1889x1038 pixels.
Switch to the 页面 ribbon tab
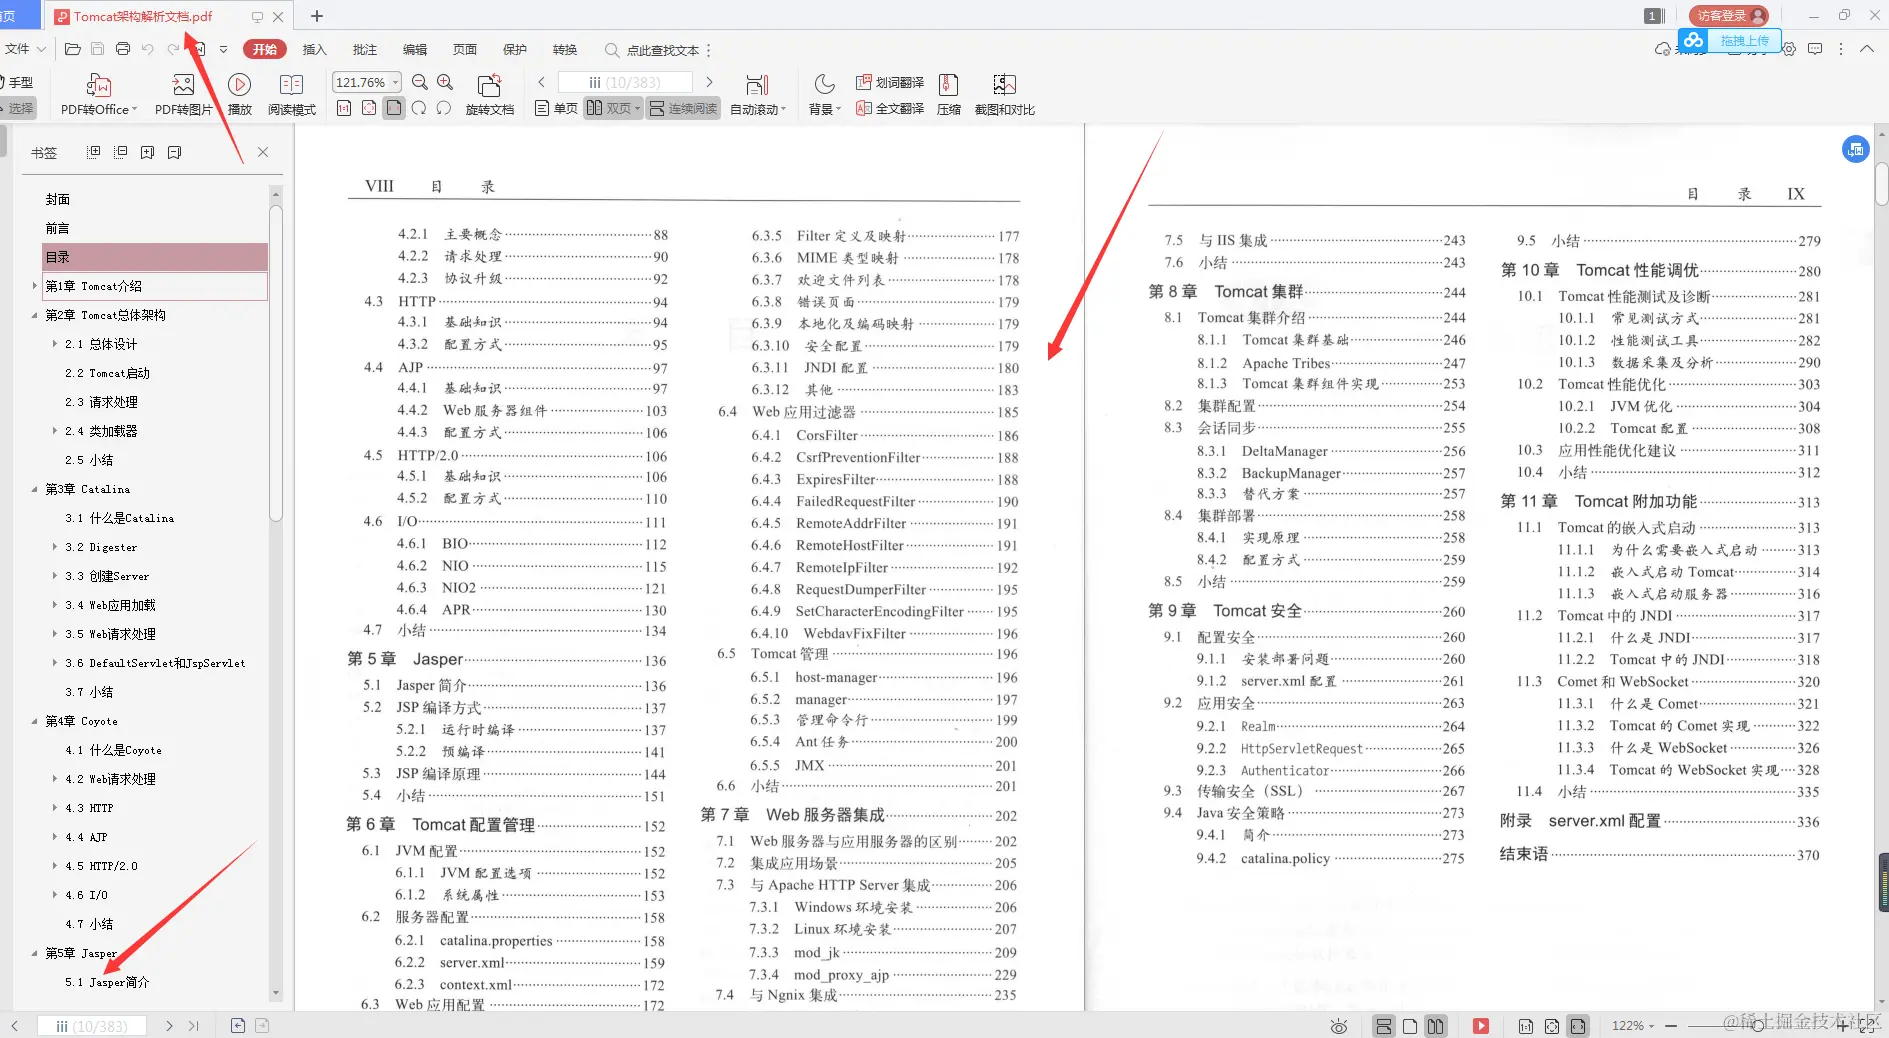pyautogui.click(x=465, y=49)
